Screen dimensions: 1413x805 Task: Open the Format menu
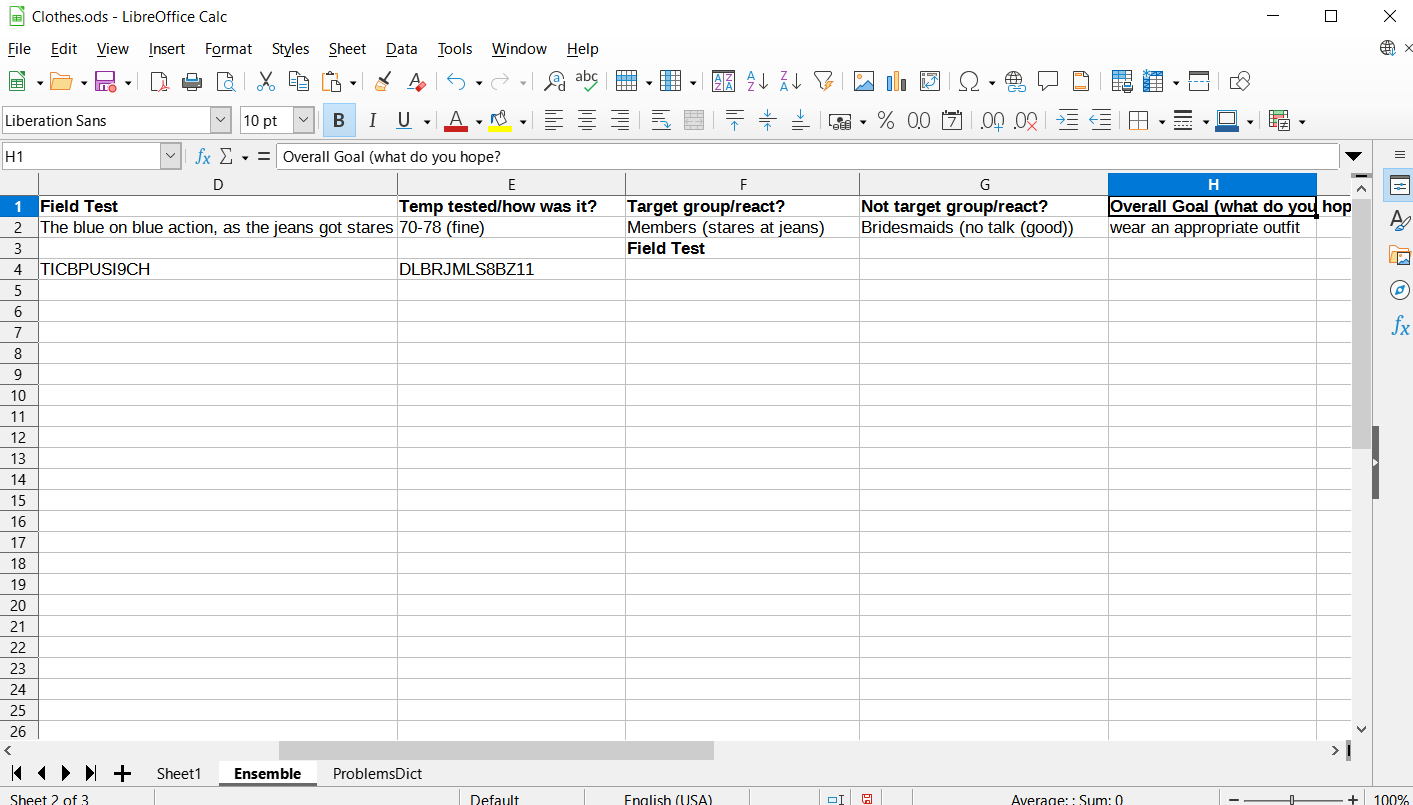(x=228, y=49)
